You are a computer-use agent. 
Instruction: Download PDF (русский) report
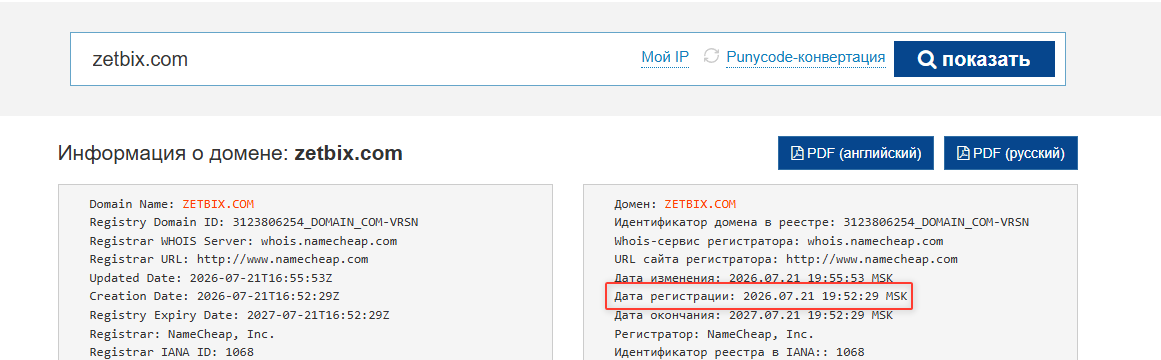pos(1011,153)
